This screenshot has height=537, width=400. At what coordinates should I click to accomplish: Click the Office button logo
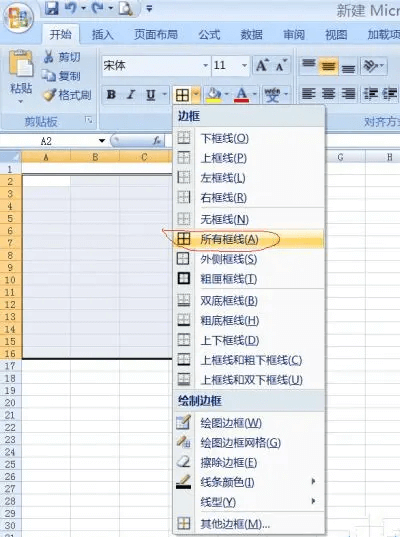pyautogui.click(x=19, y=16)
